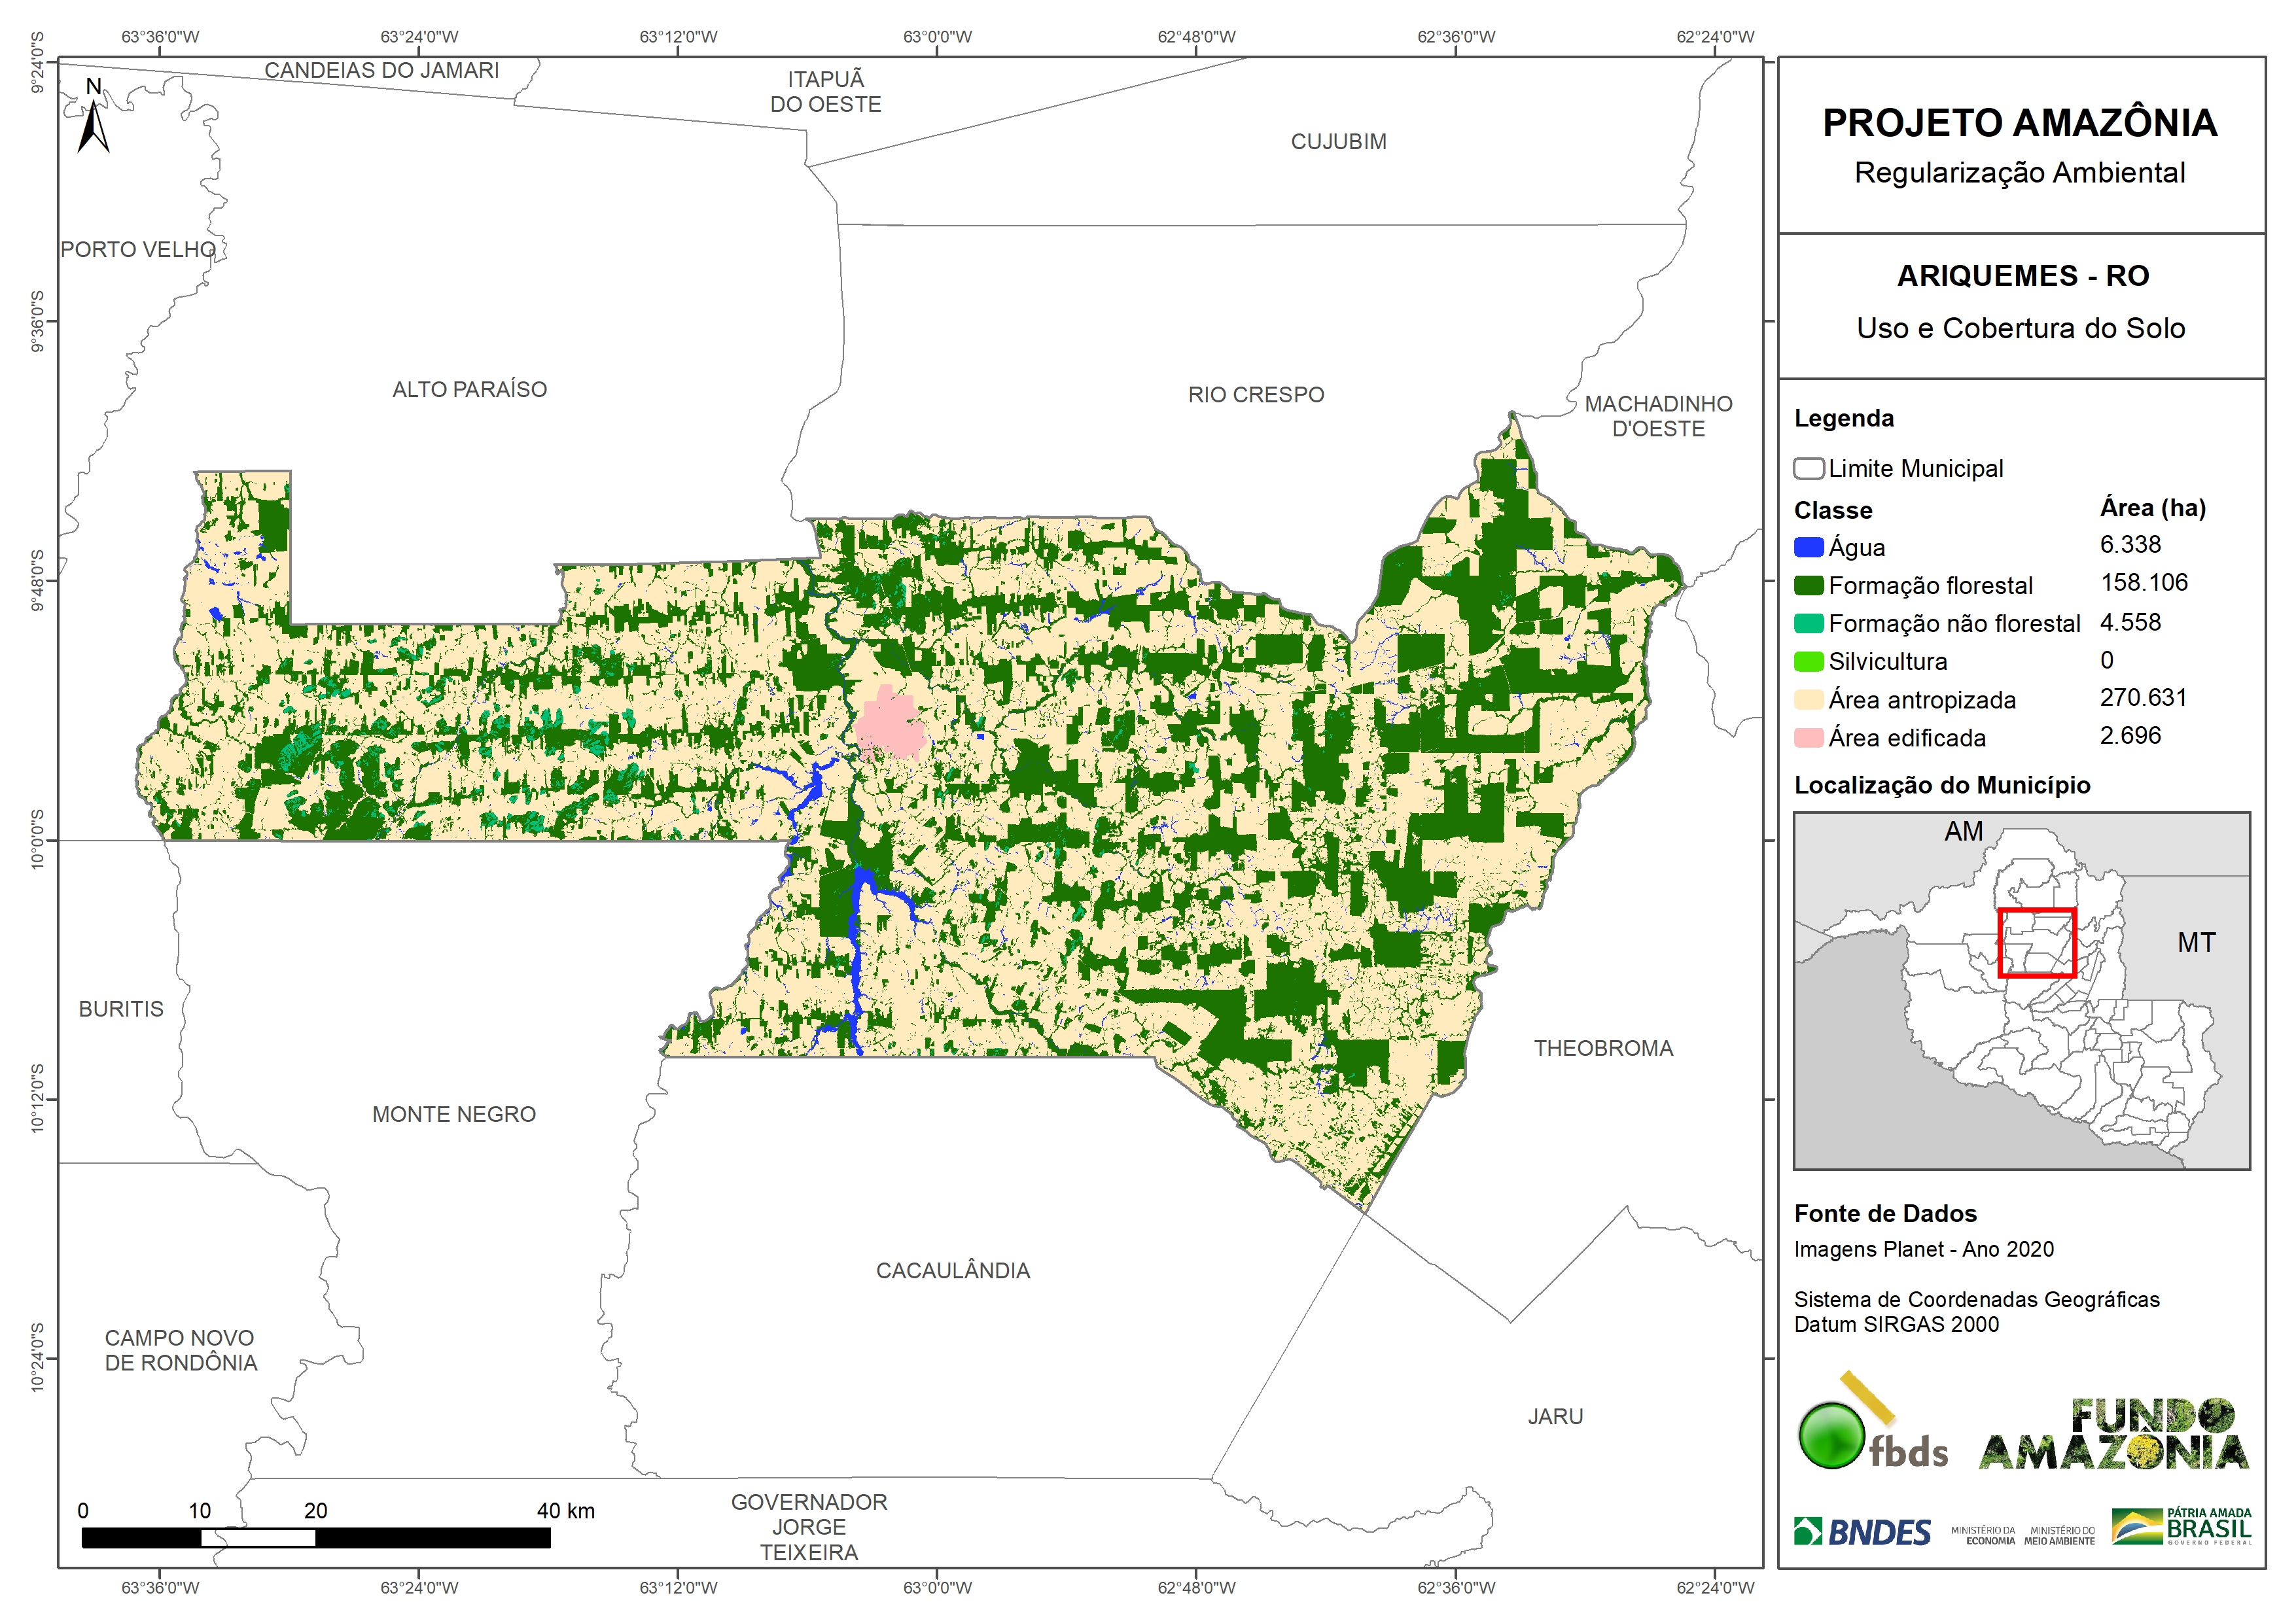Click the Limite Municipal legend symbol
The image size is (2296, 1623).
(1808, 468)
